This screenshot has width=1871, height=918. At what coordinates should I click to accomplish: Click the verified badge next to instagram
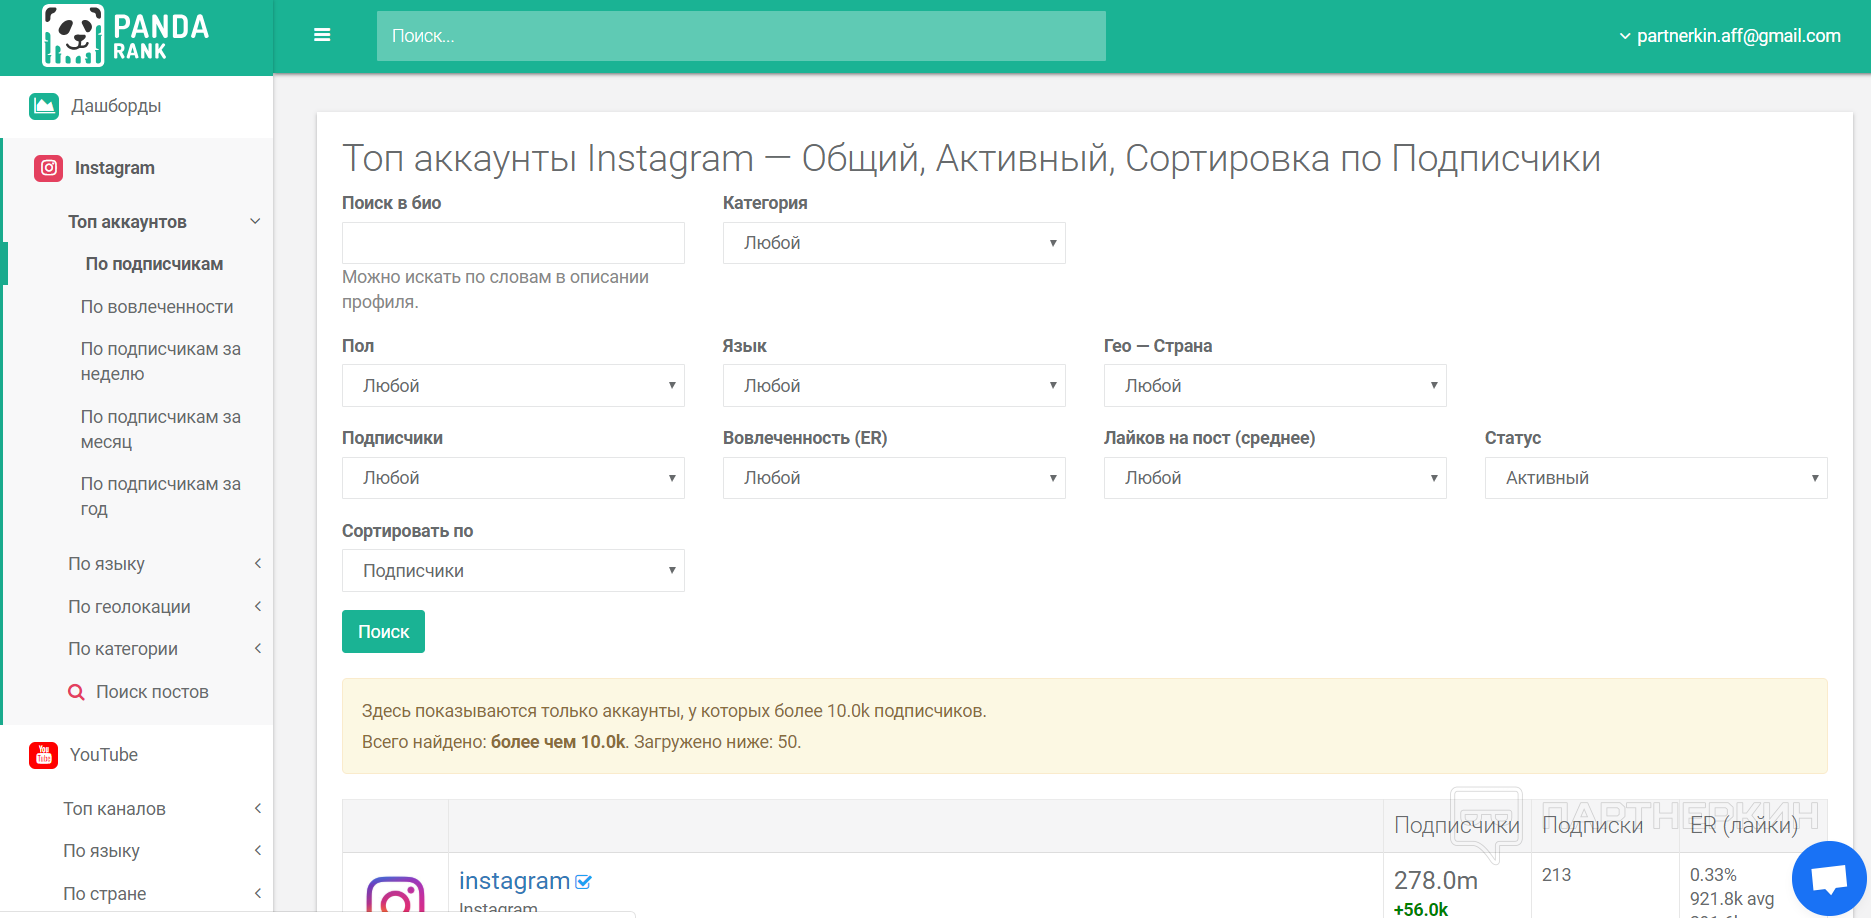[584, 882]
